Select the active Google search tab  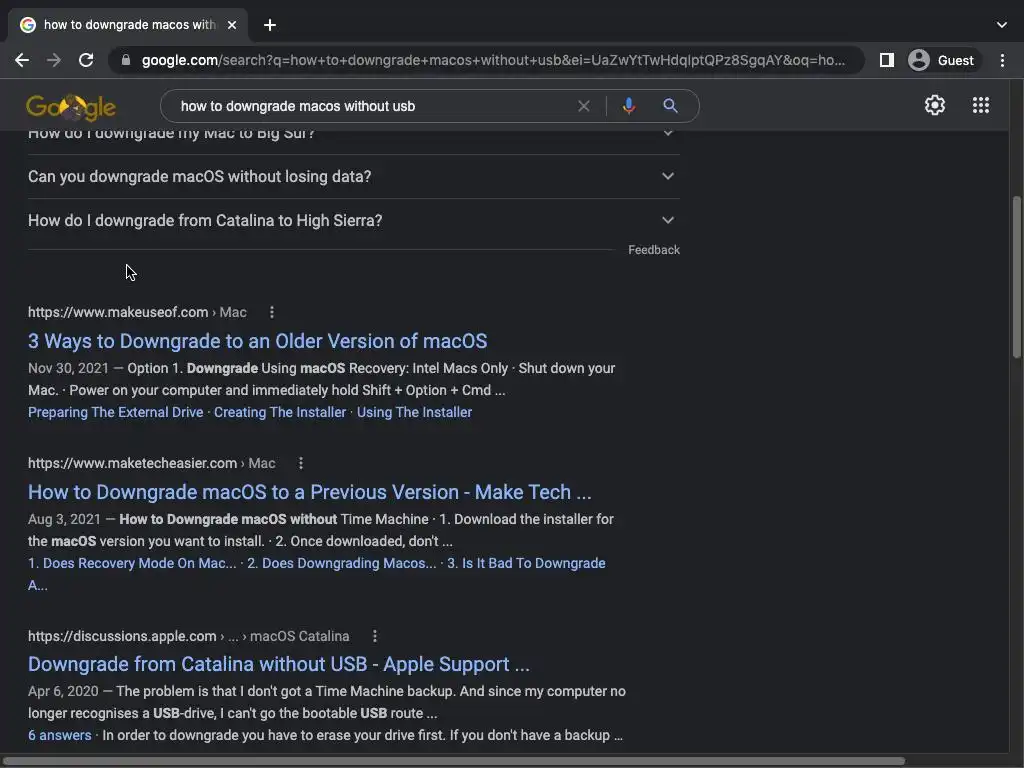pyautogui.click(x=129, y=25)
